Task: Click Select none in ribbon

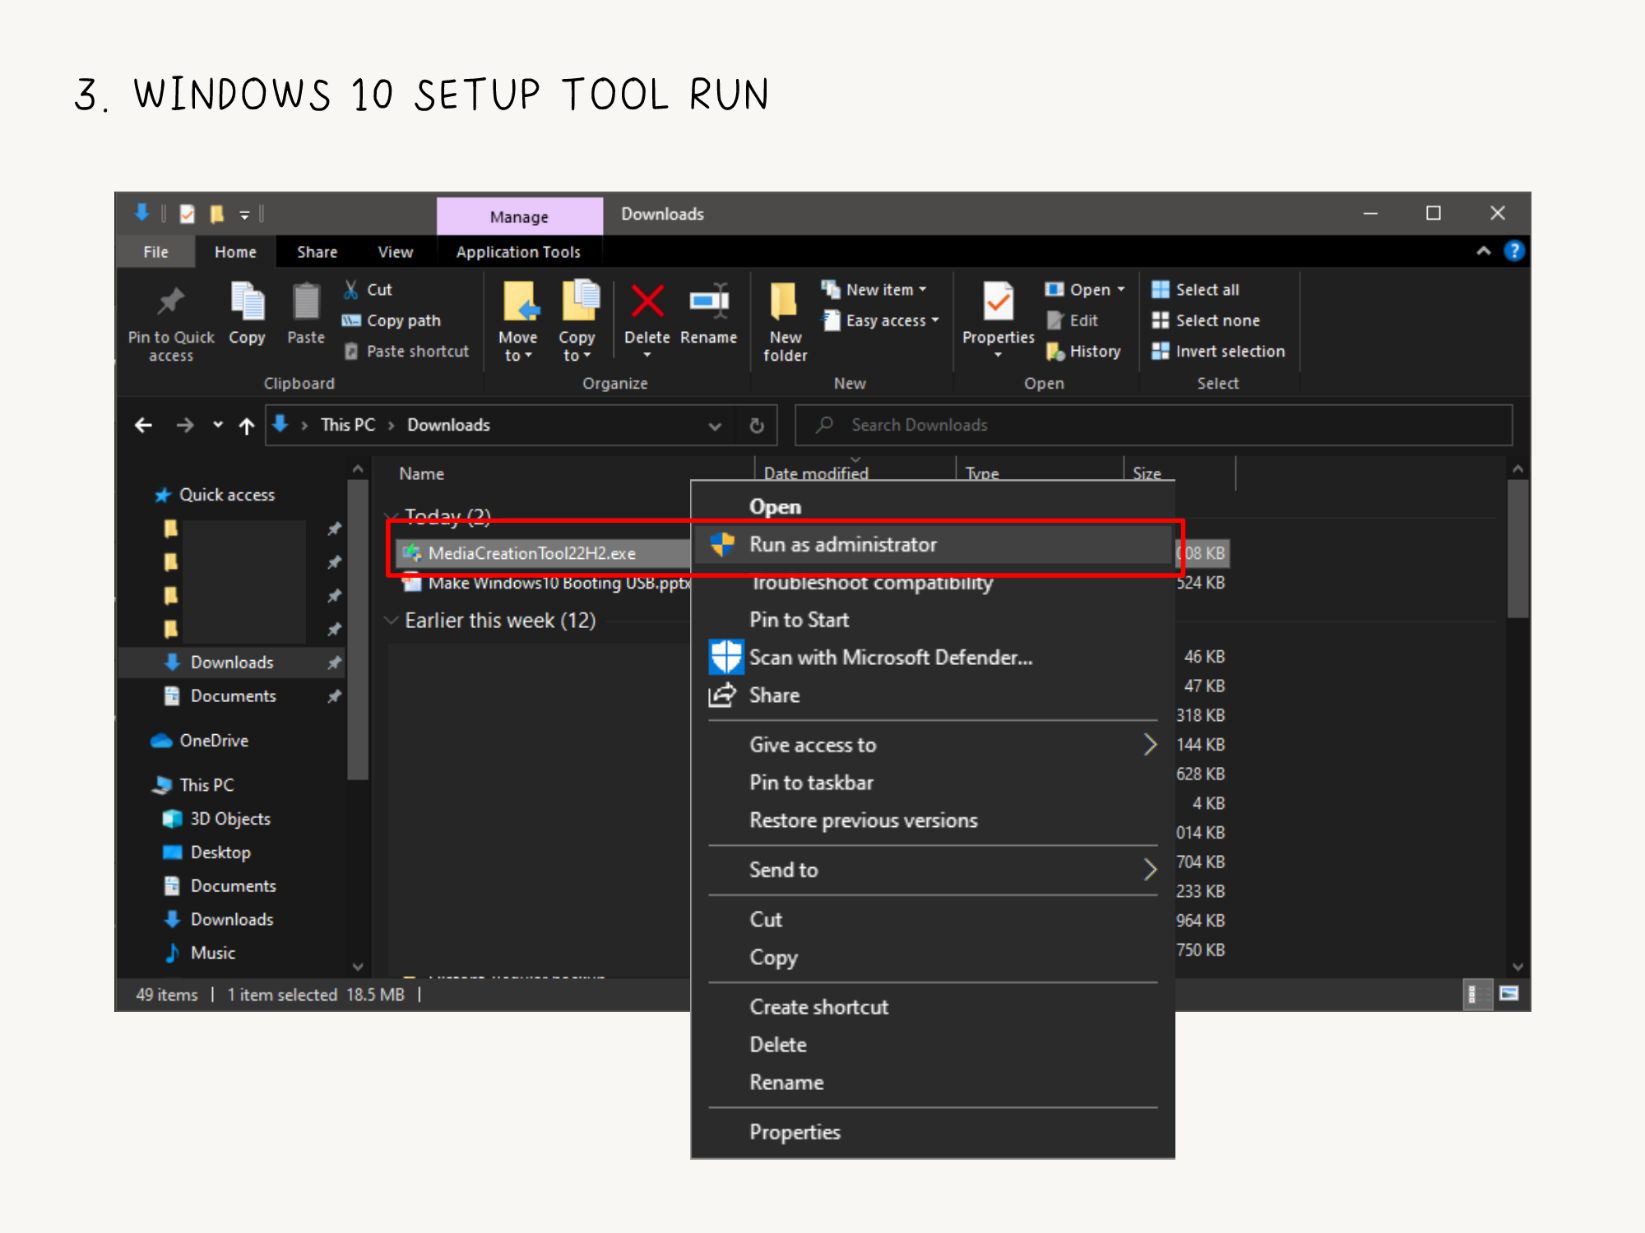Action: coord(1206,320)
